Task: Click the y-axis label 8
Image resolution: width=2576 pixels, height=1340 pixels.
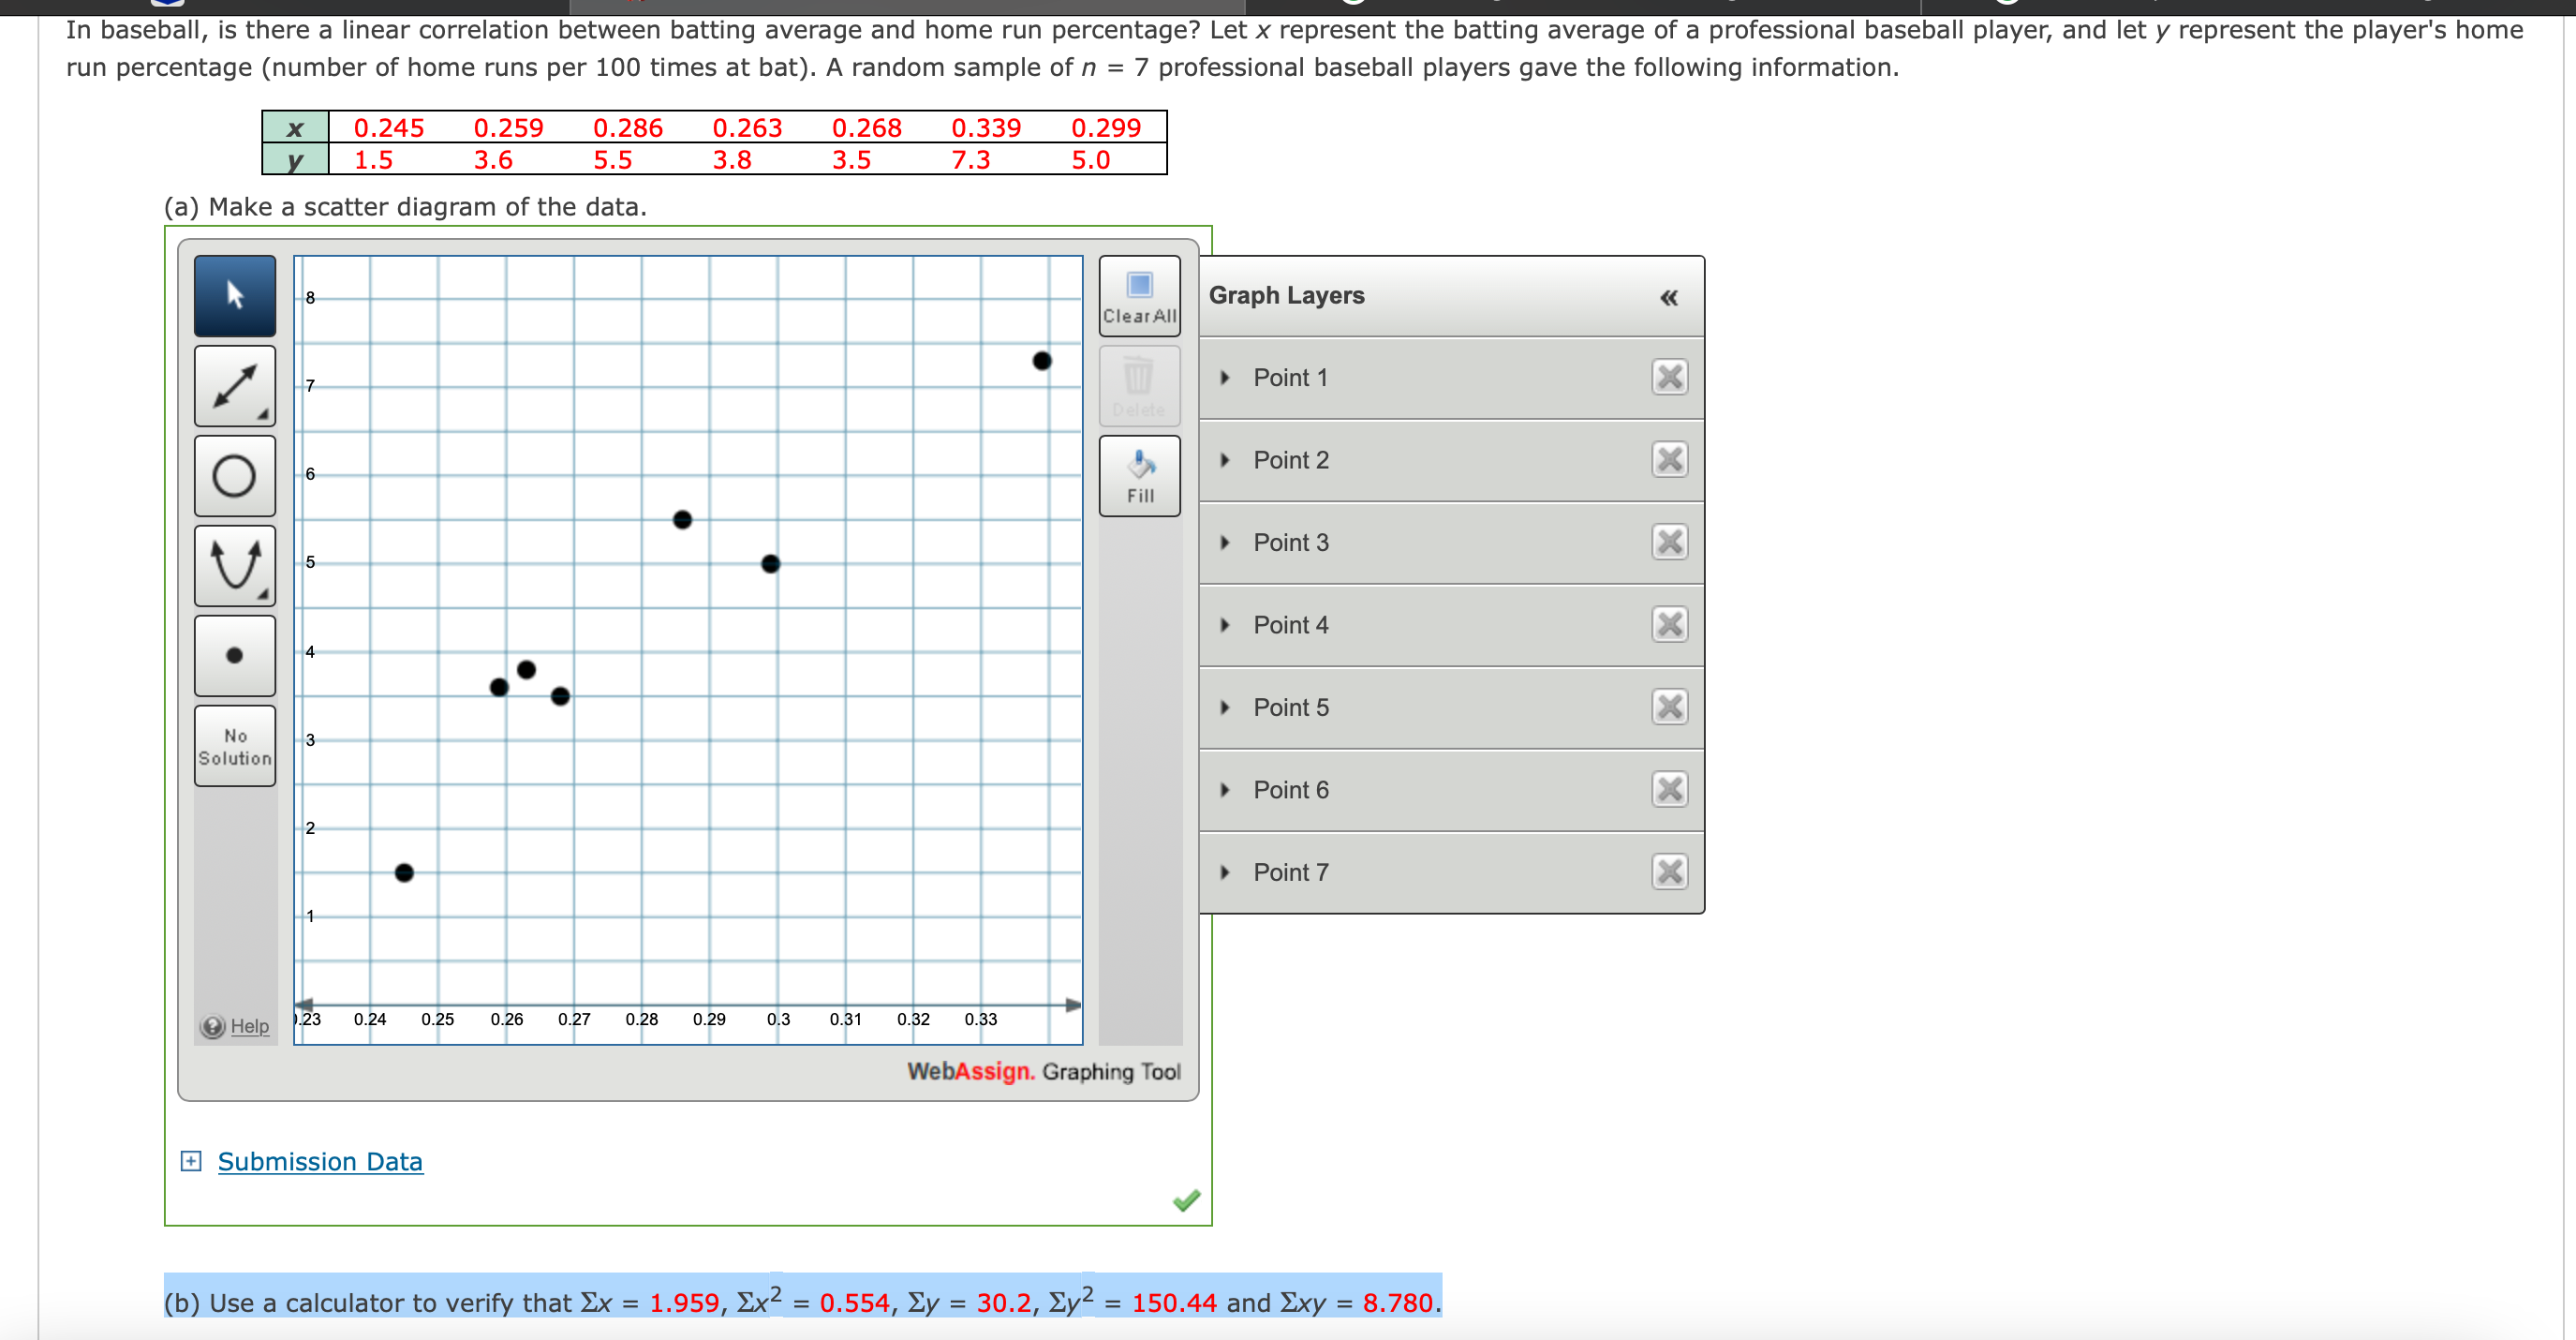Action: click(x=310, y=298)
